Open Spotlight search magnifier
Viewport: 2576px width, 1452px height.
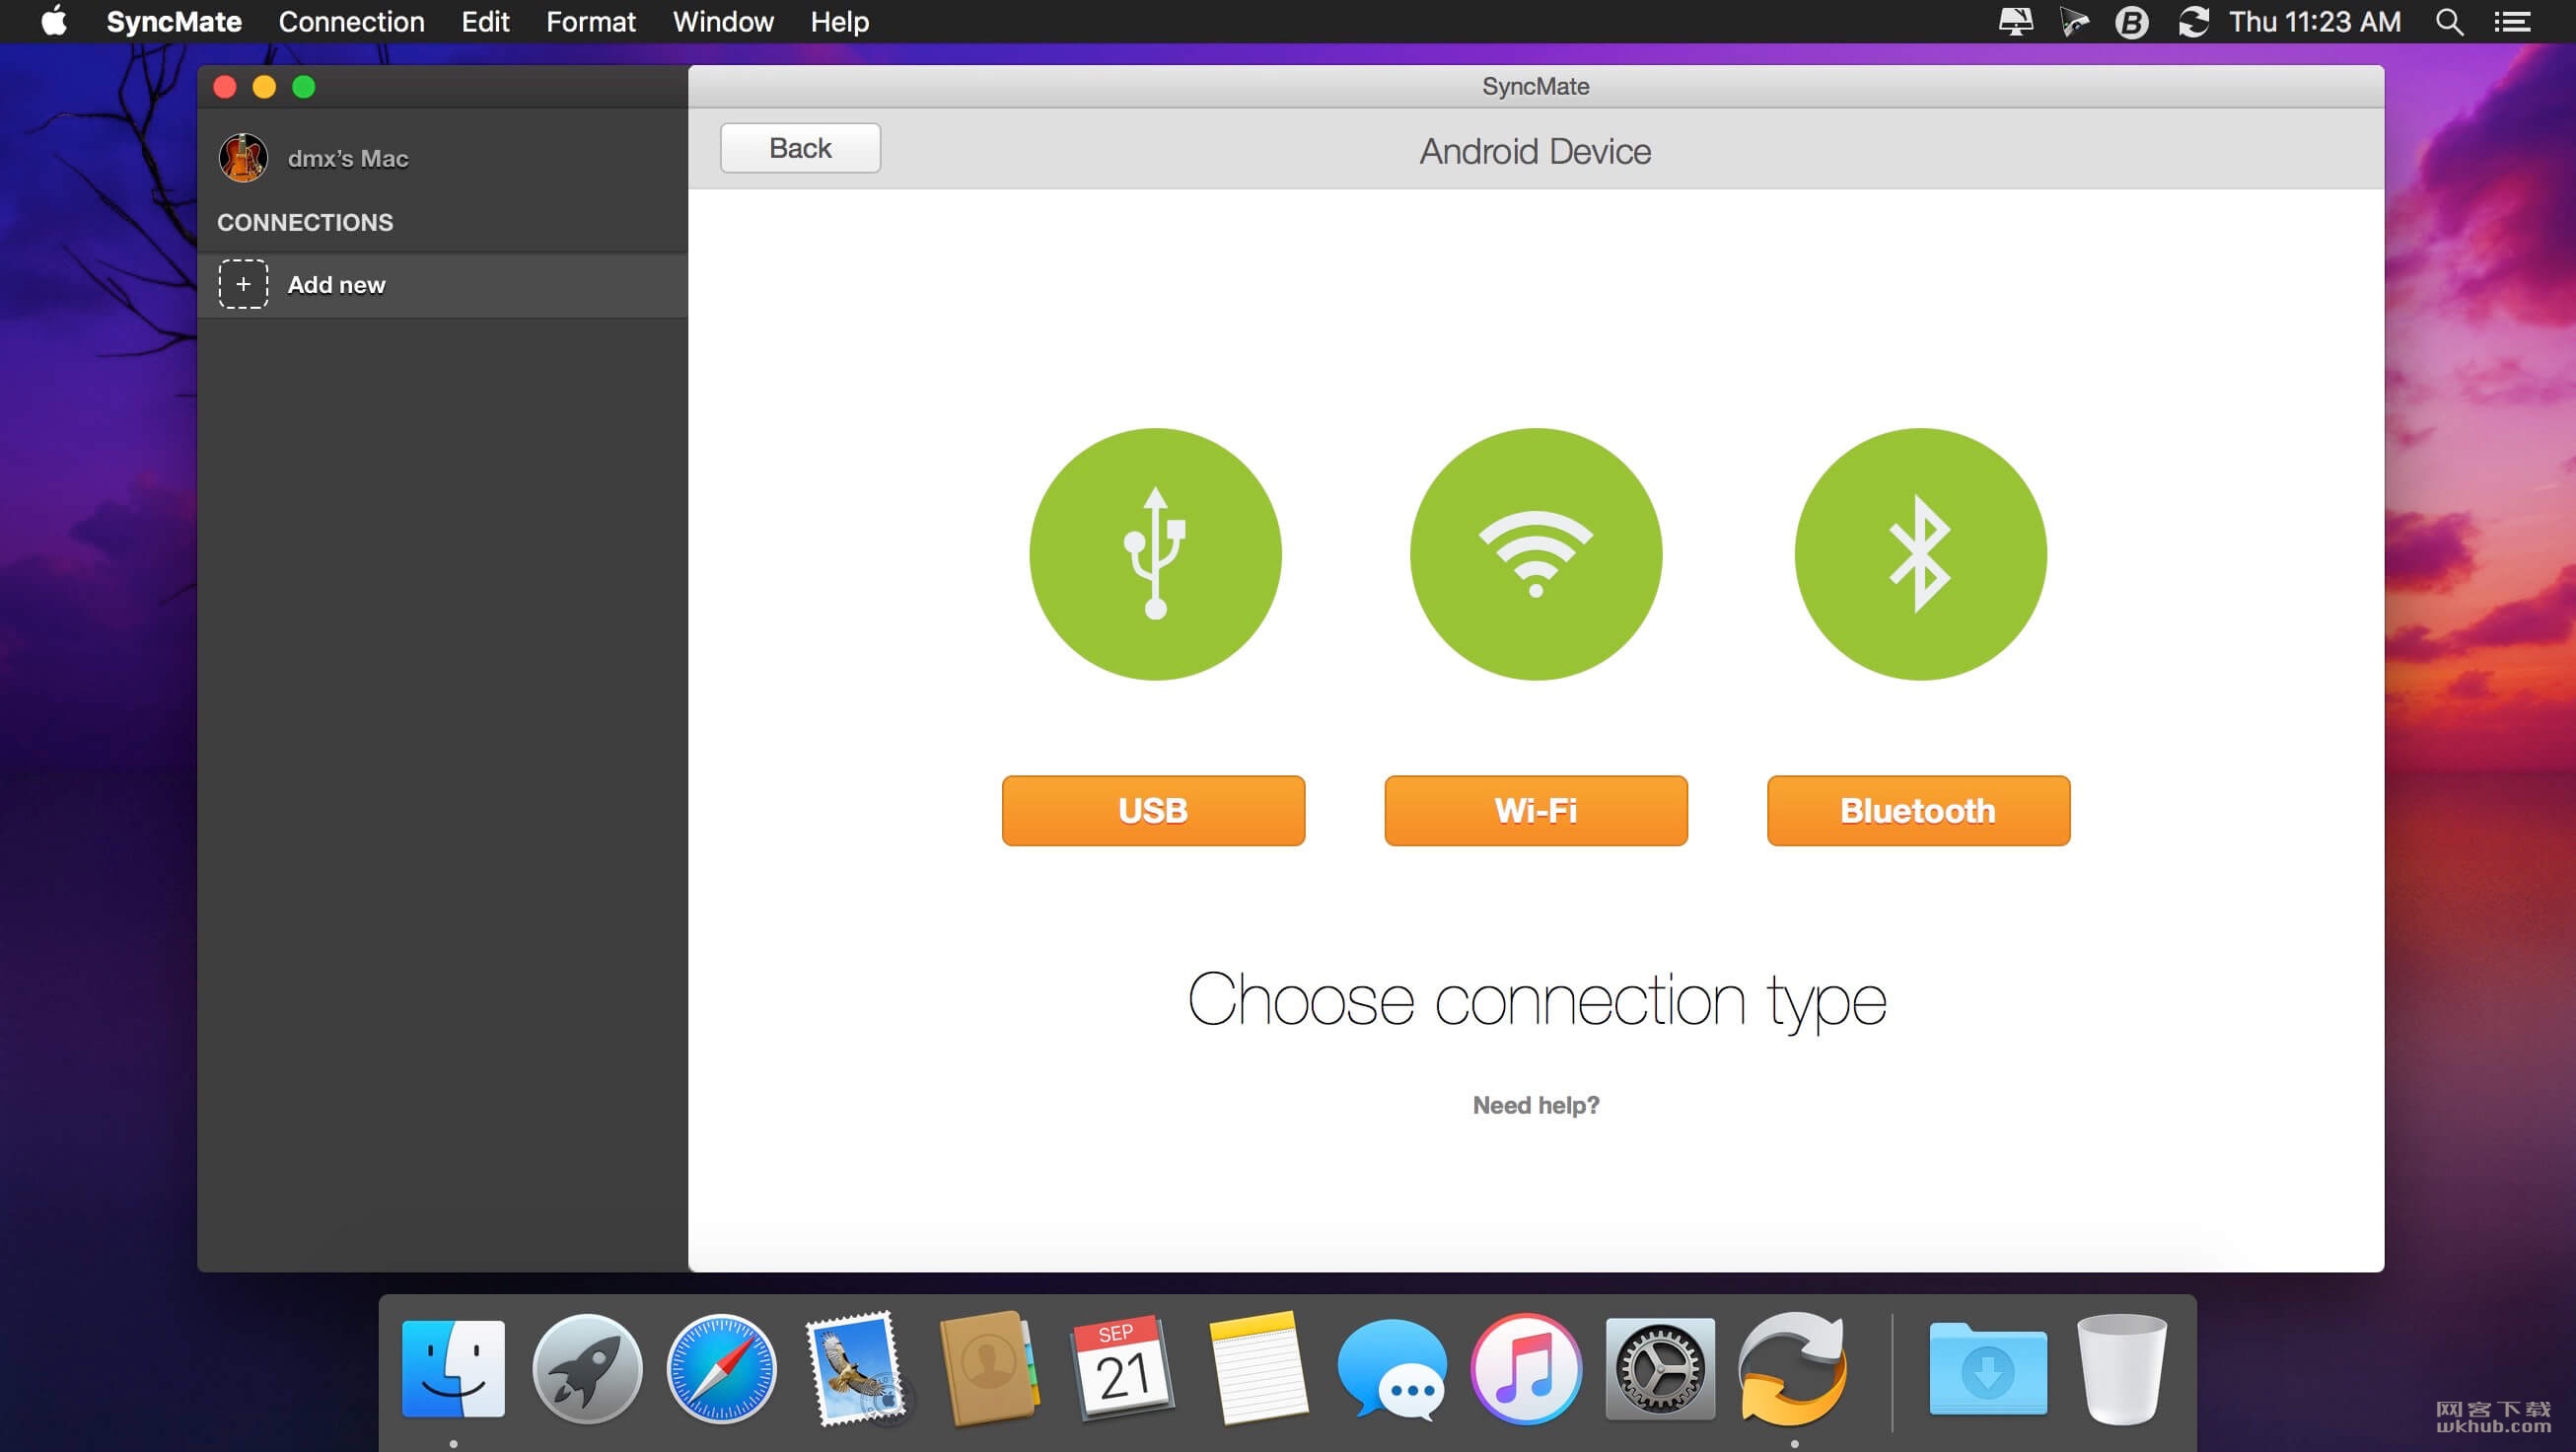[2449, 21]
